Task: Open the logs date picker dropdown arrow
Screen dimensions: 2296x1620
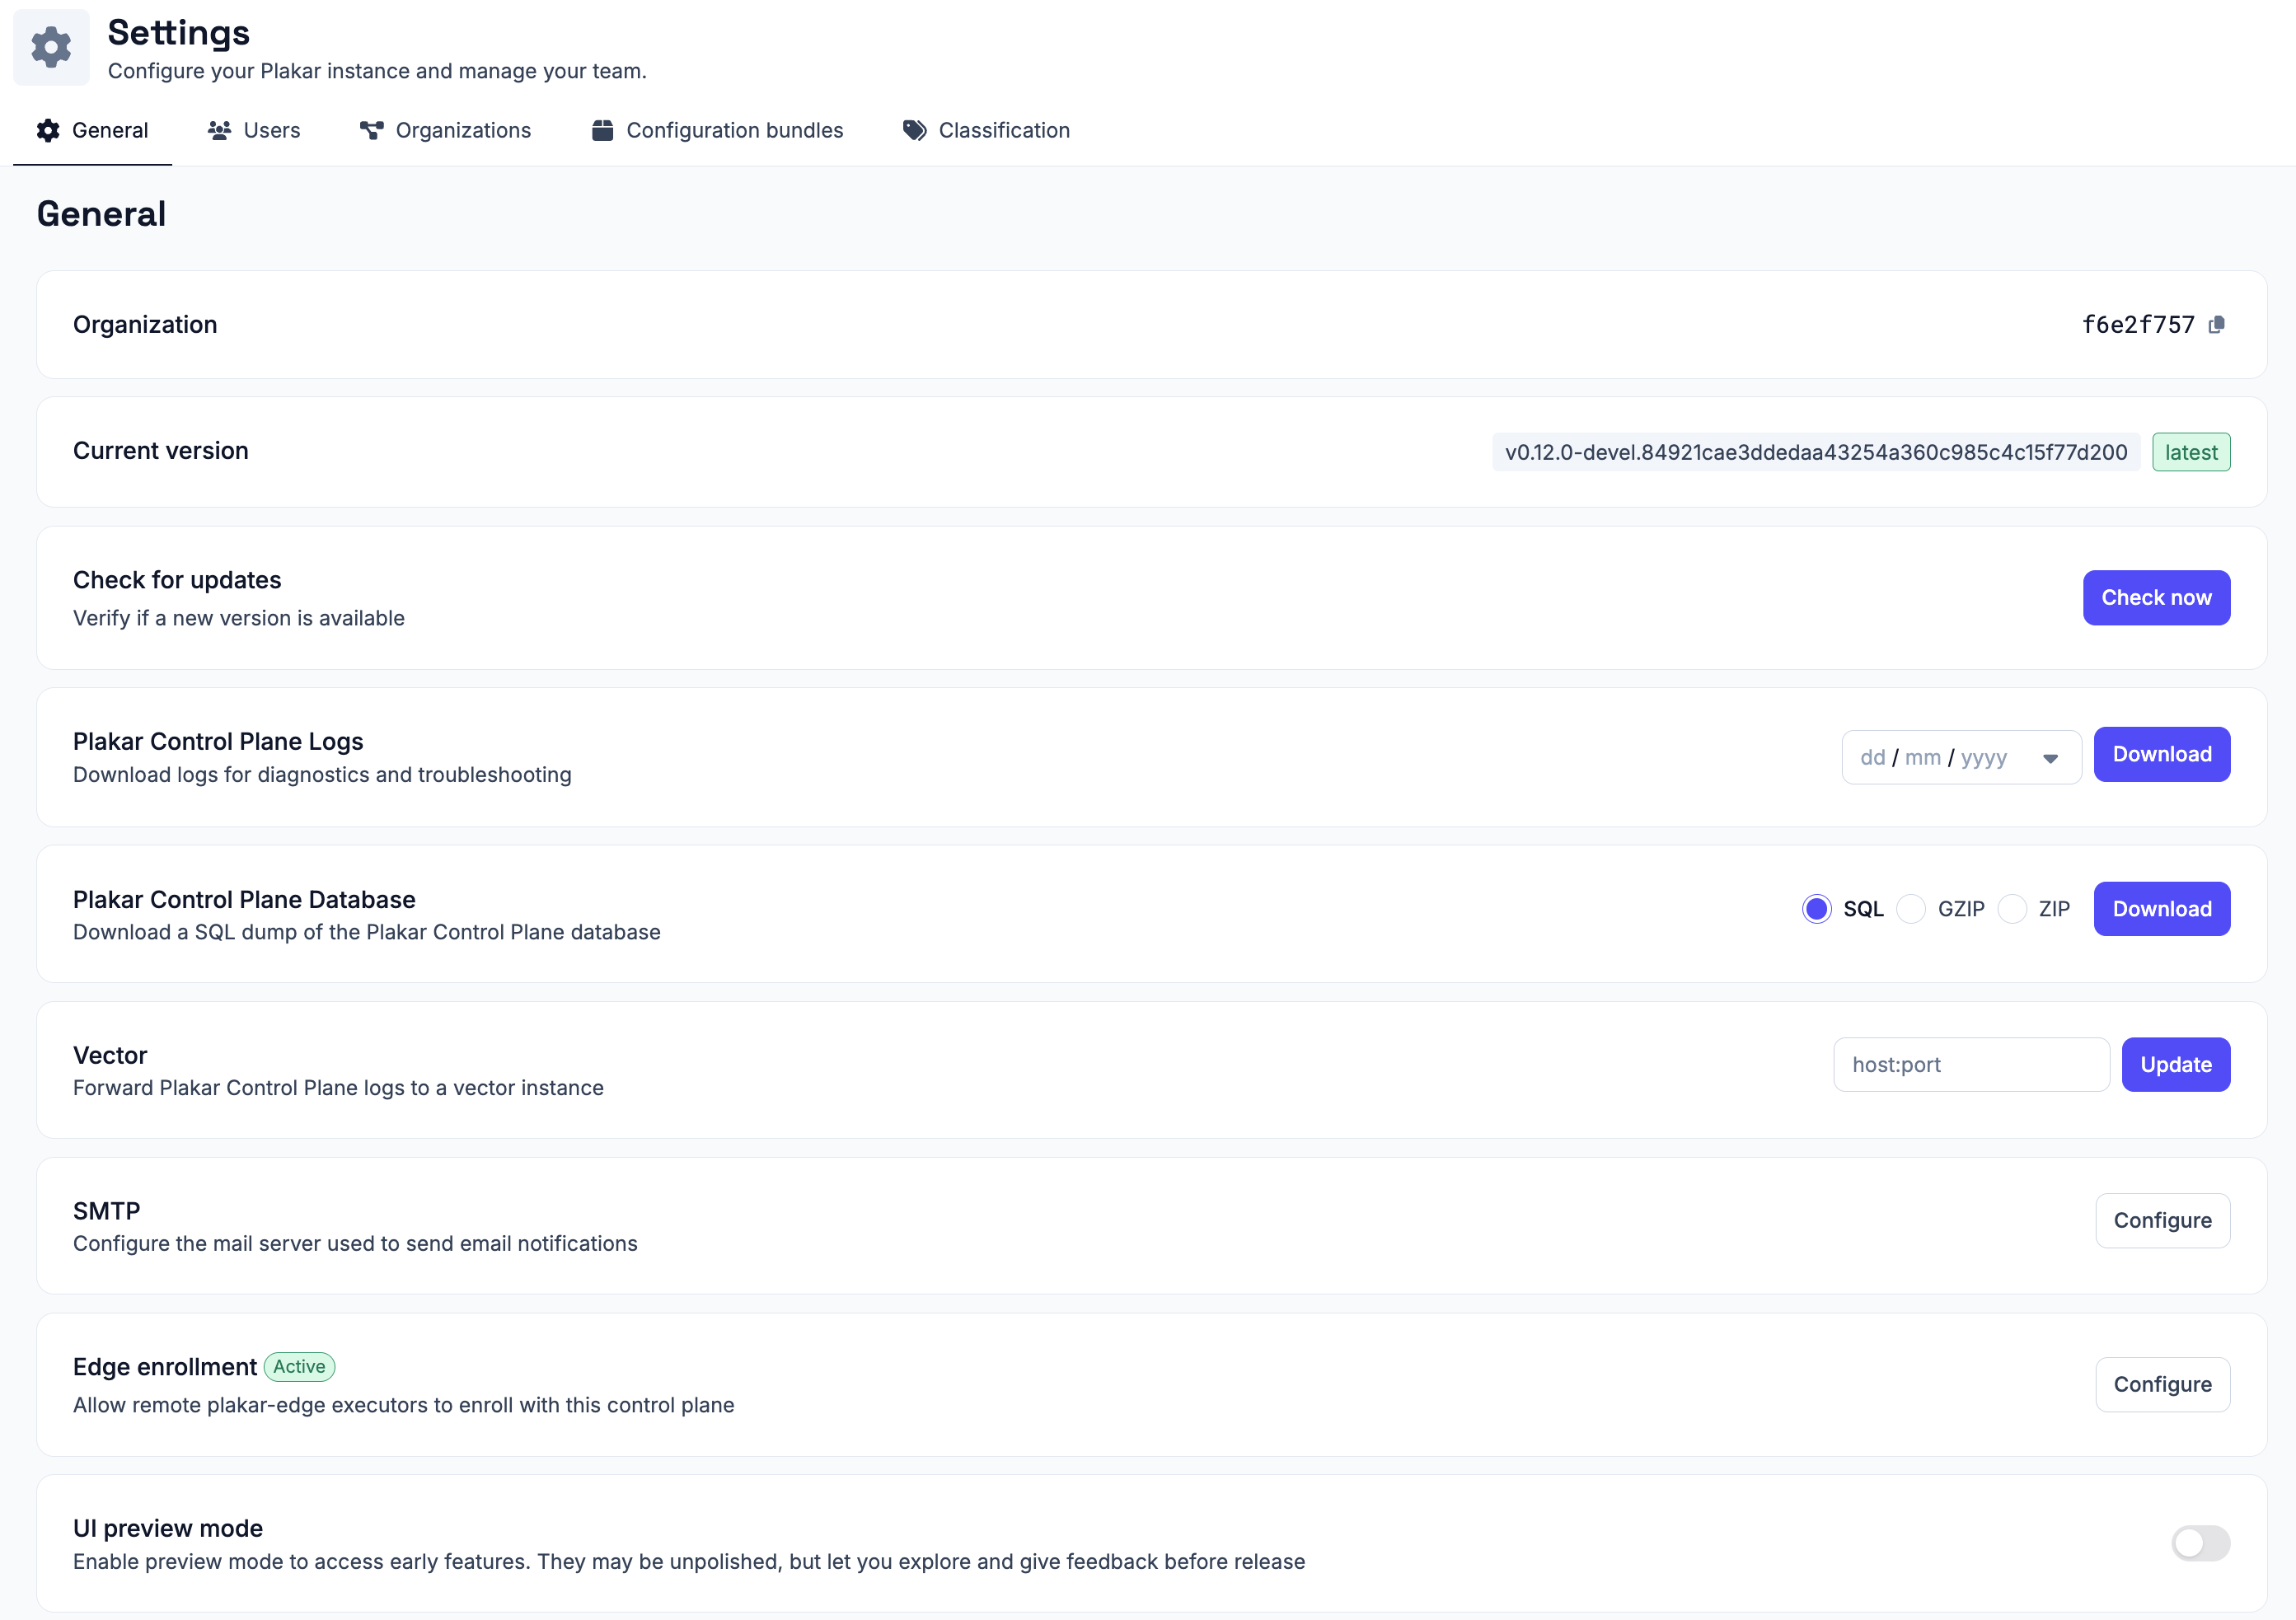Action: click(2050, 759)
